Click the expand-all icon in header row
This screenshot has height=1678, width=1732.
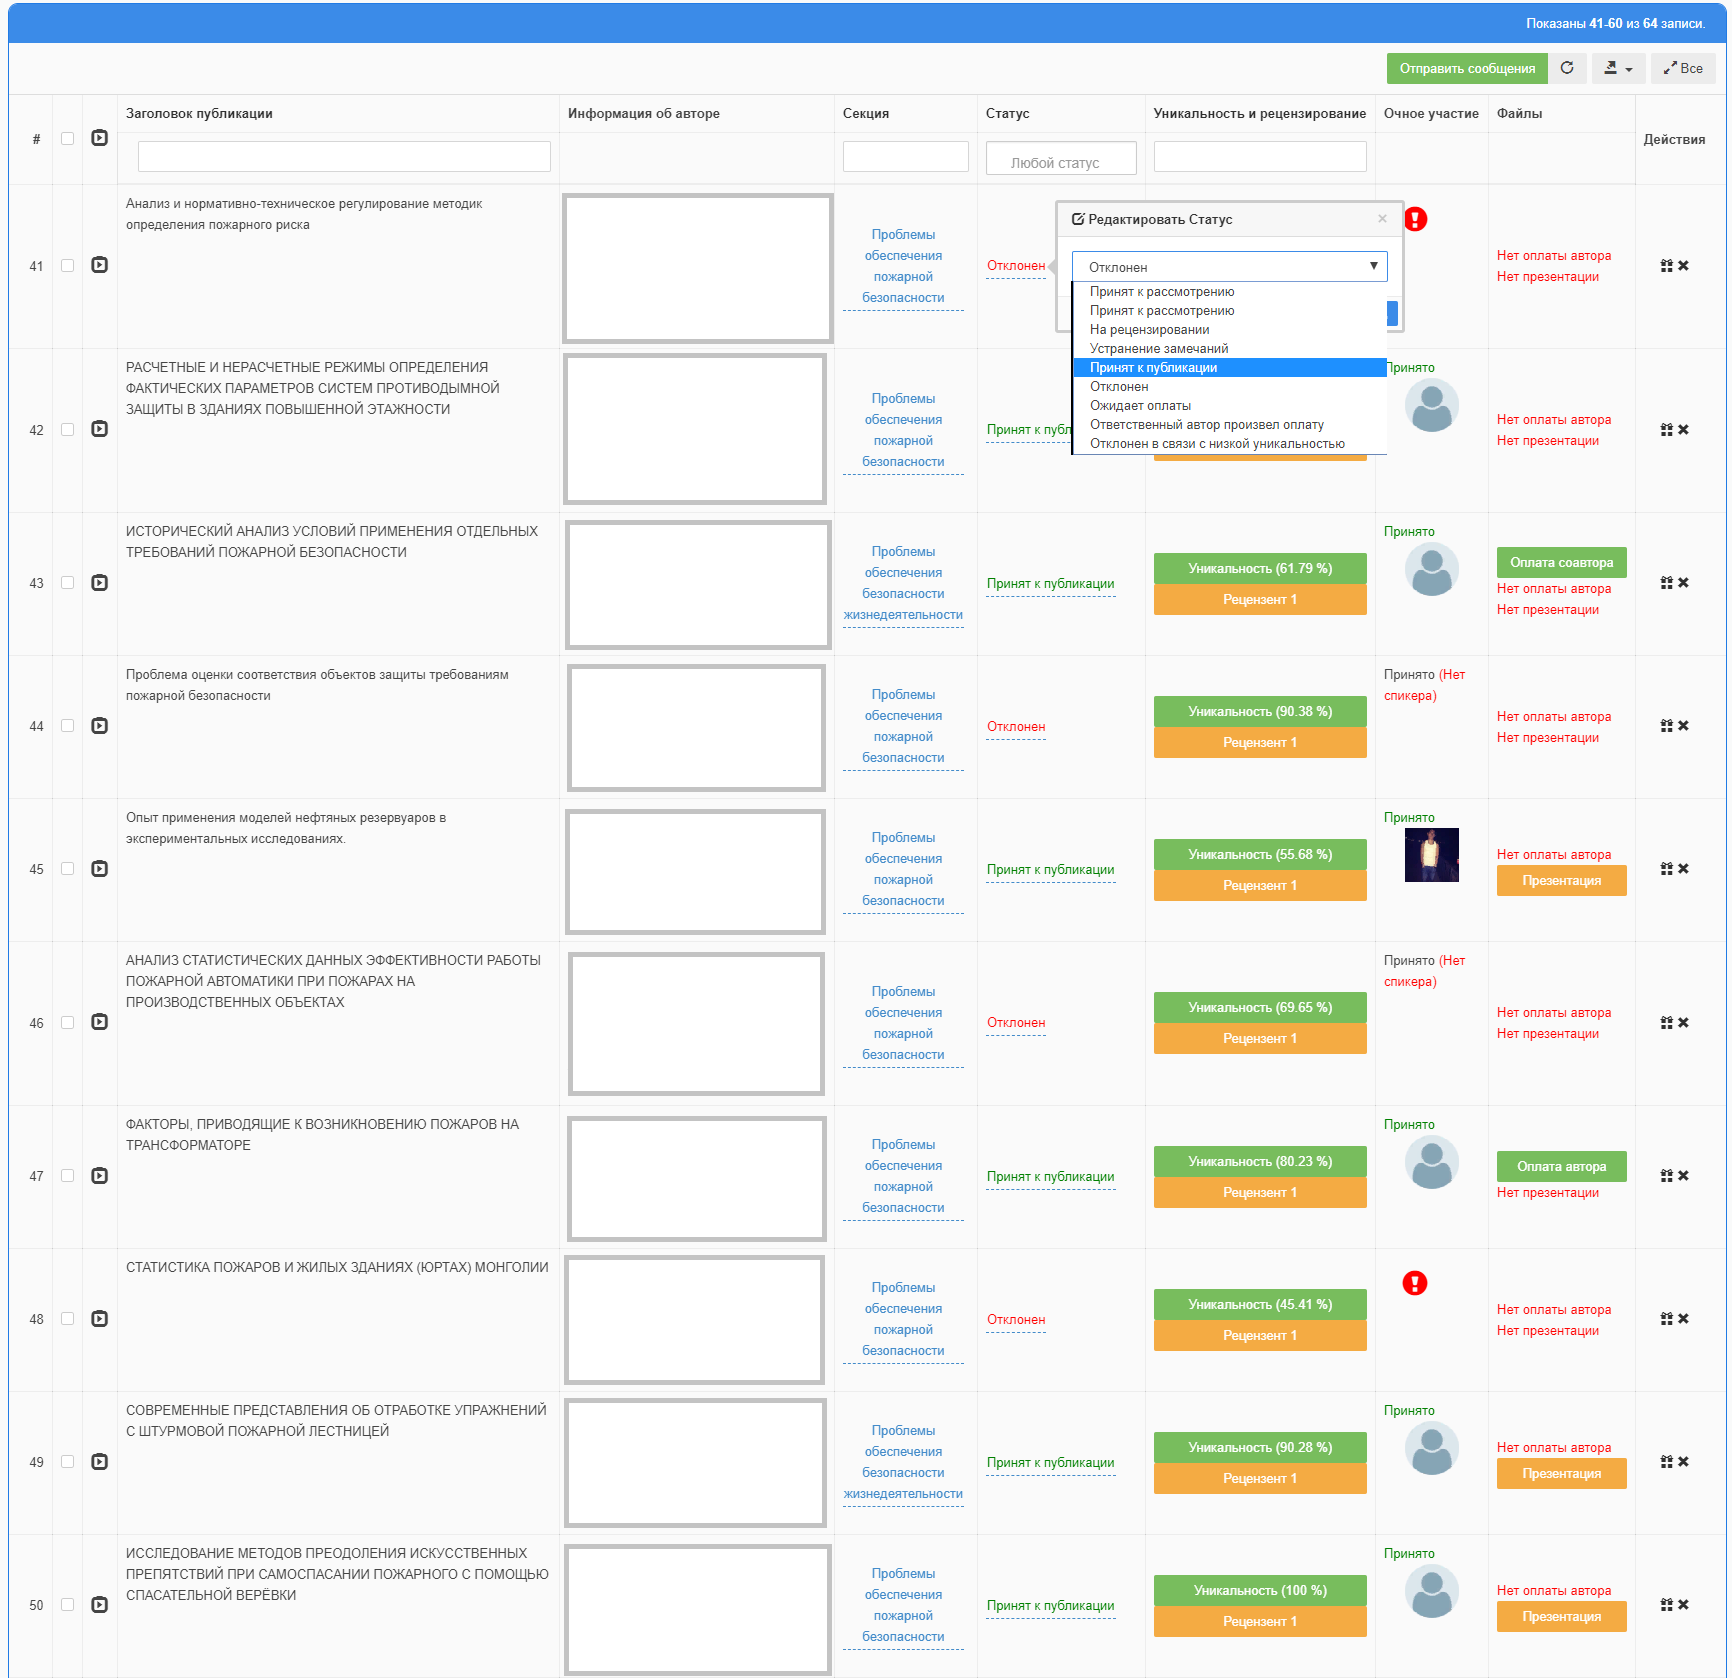coord(99,138)
